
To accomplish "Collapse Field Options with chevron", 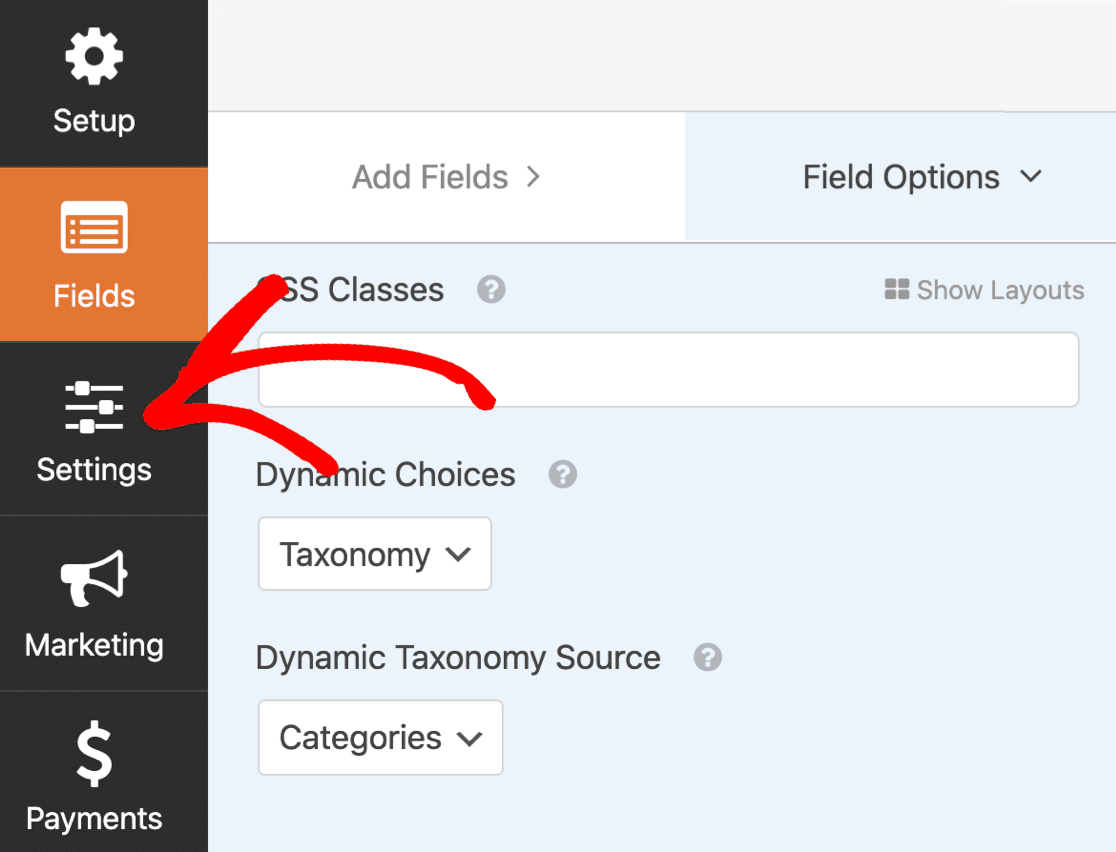I will click(x=1031, y=176).
